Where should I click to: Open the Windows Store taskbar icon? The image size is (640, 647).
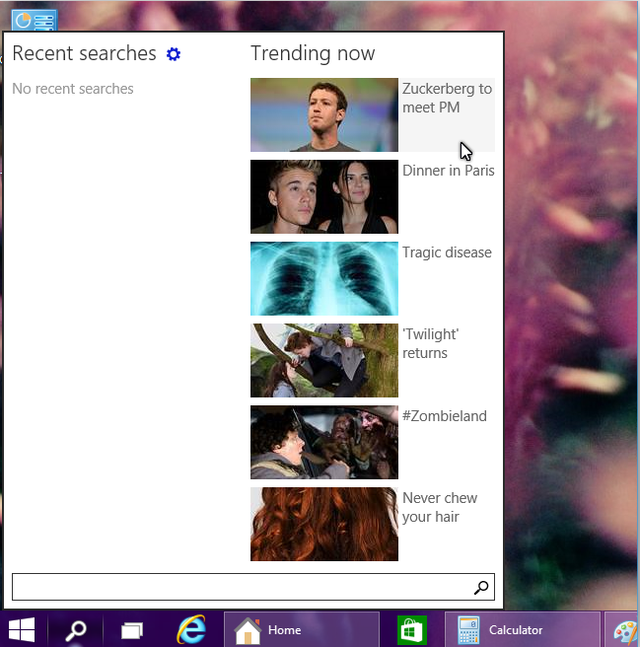411,630
